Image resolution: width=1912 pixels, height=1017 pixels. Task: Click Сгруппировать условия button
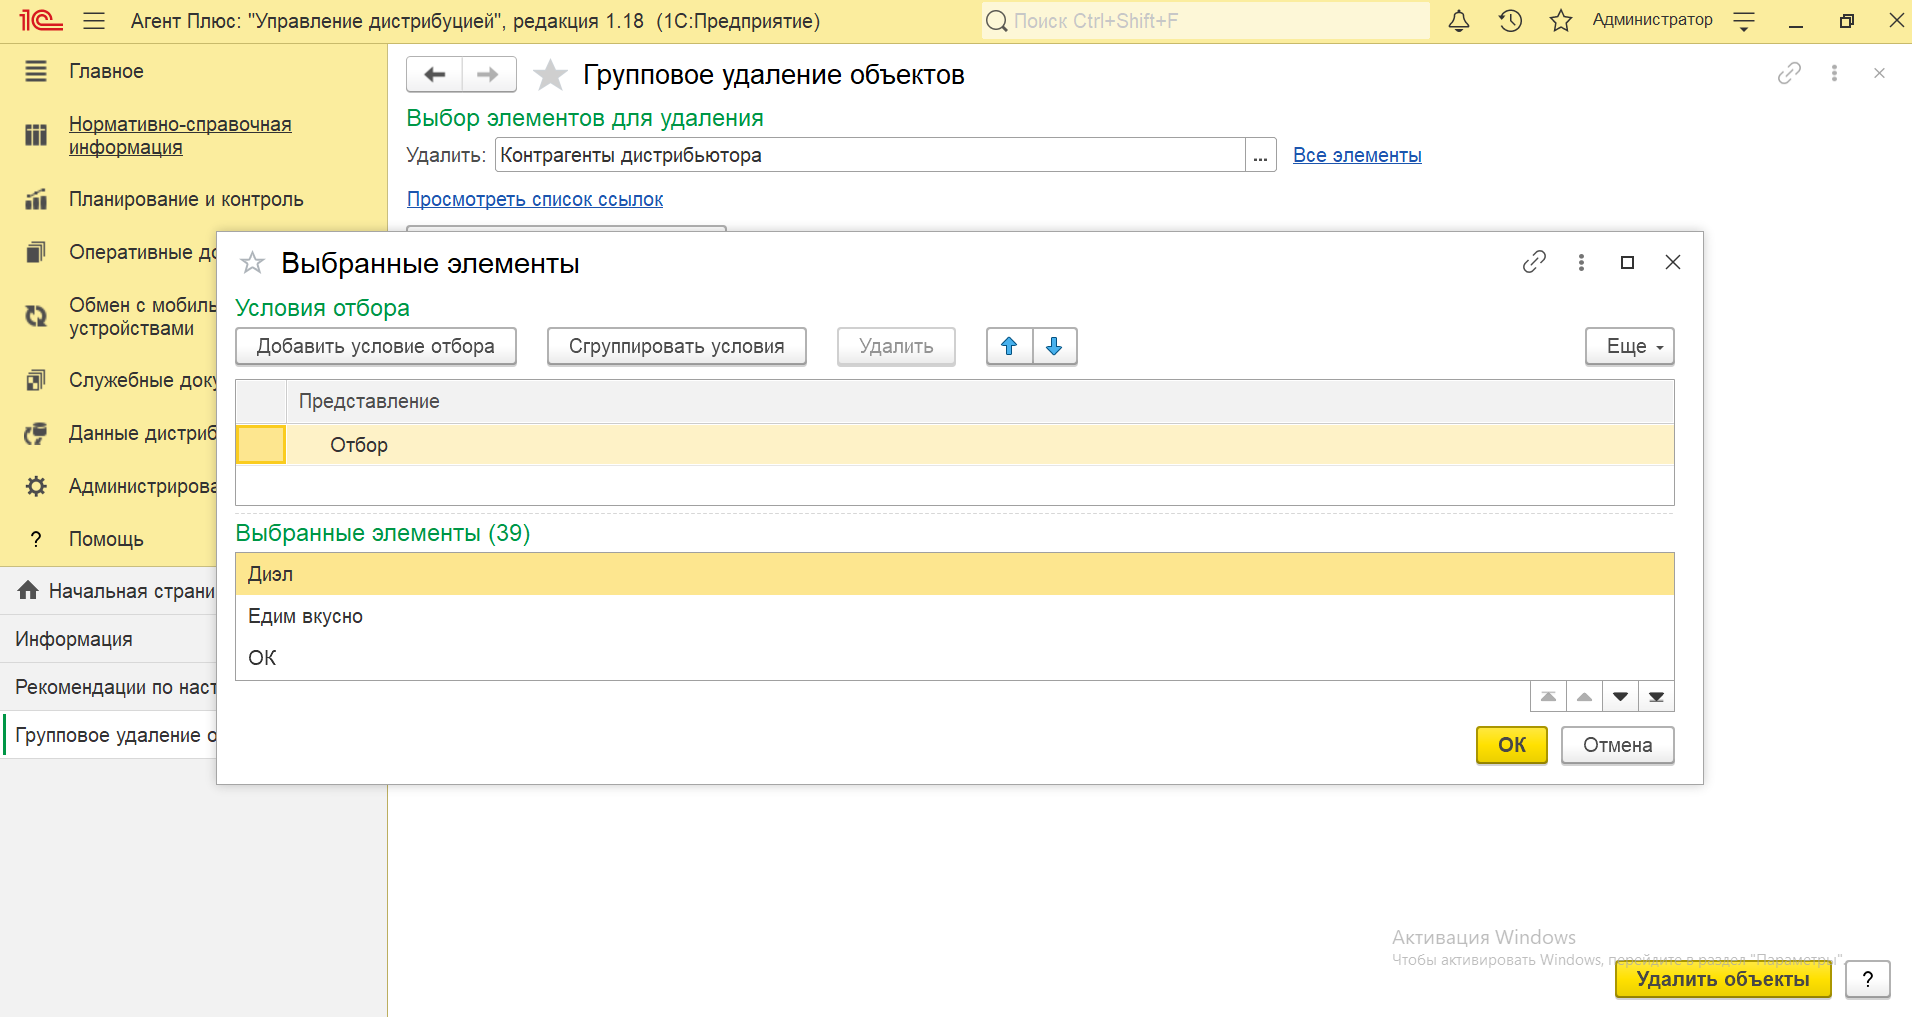pos(677,346)
